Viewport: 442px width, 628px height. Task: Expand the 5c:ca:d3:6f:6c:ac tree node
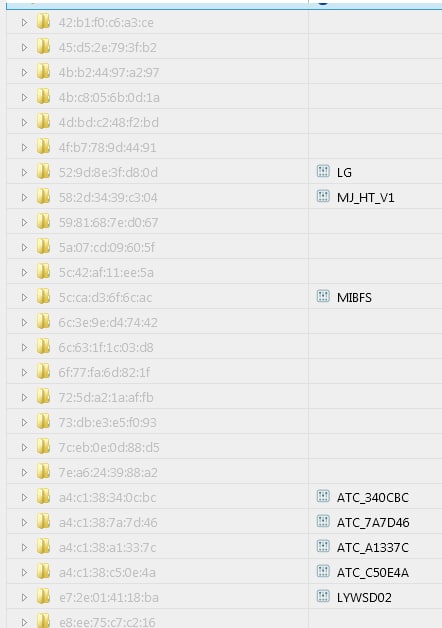coord(24,297)
